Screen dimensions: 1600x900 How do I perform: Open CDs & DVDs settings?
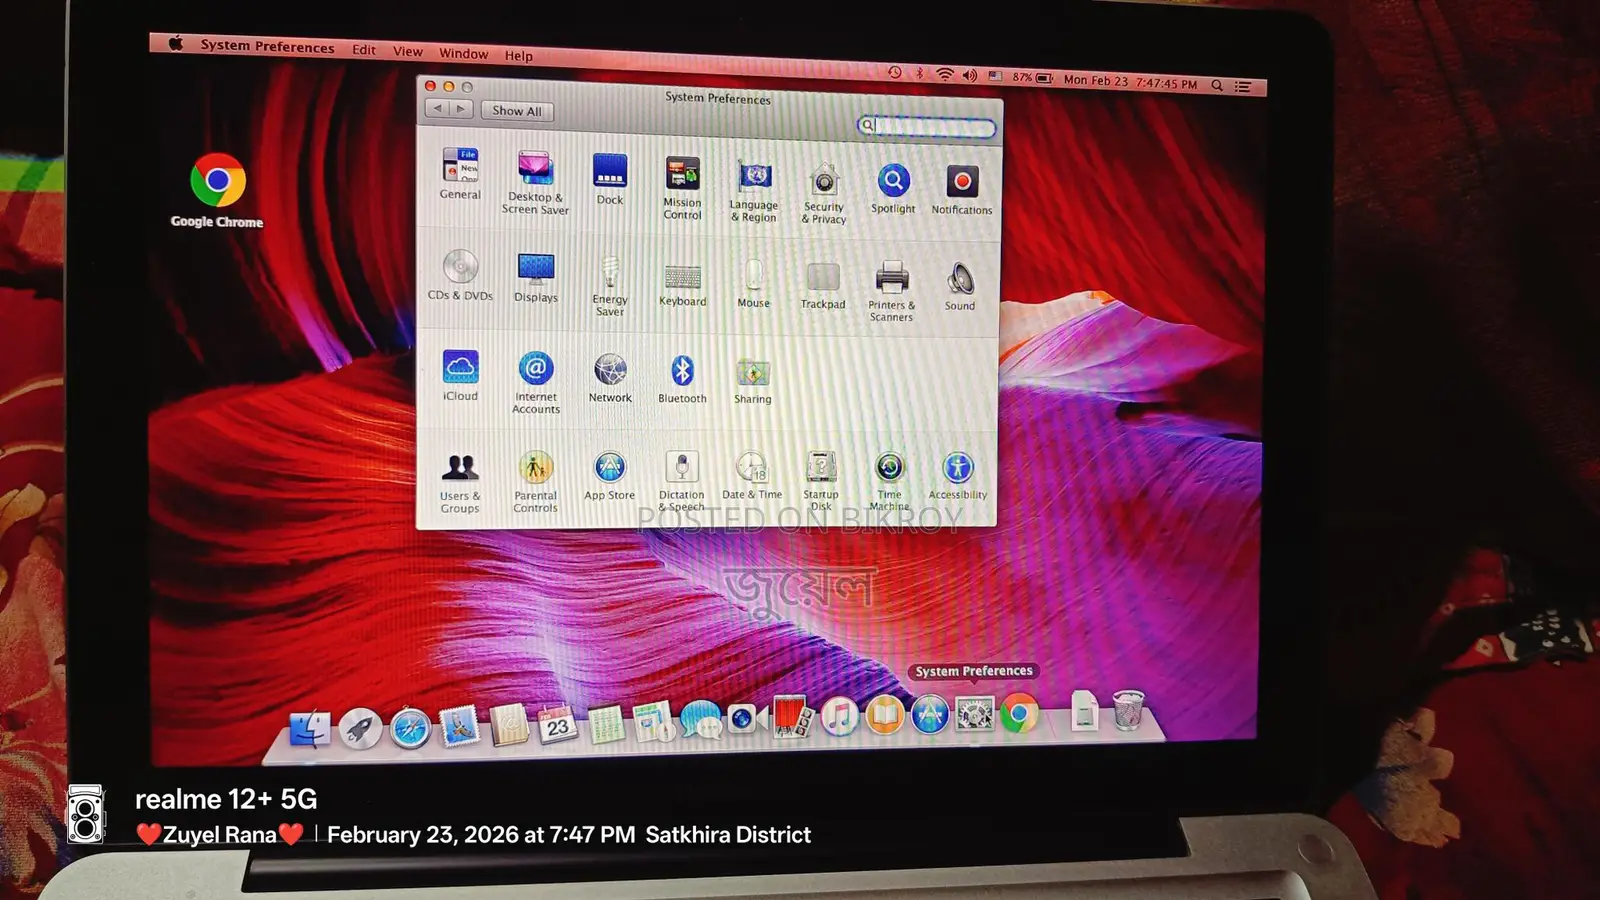click(x=460, y=275)
